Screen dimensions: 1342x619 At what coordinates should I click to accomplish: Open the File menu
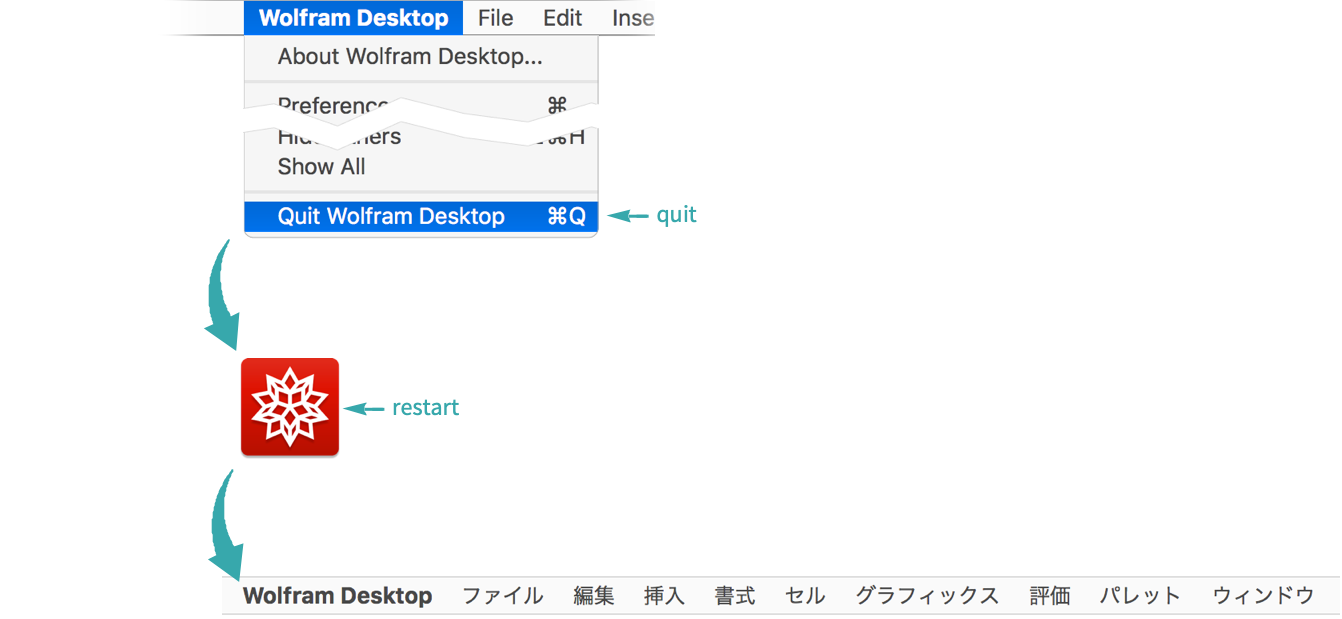pyautogui.click(x=495, y=18)
